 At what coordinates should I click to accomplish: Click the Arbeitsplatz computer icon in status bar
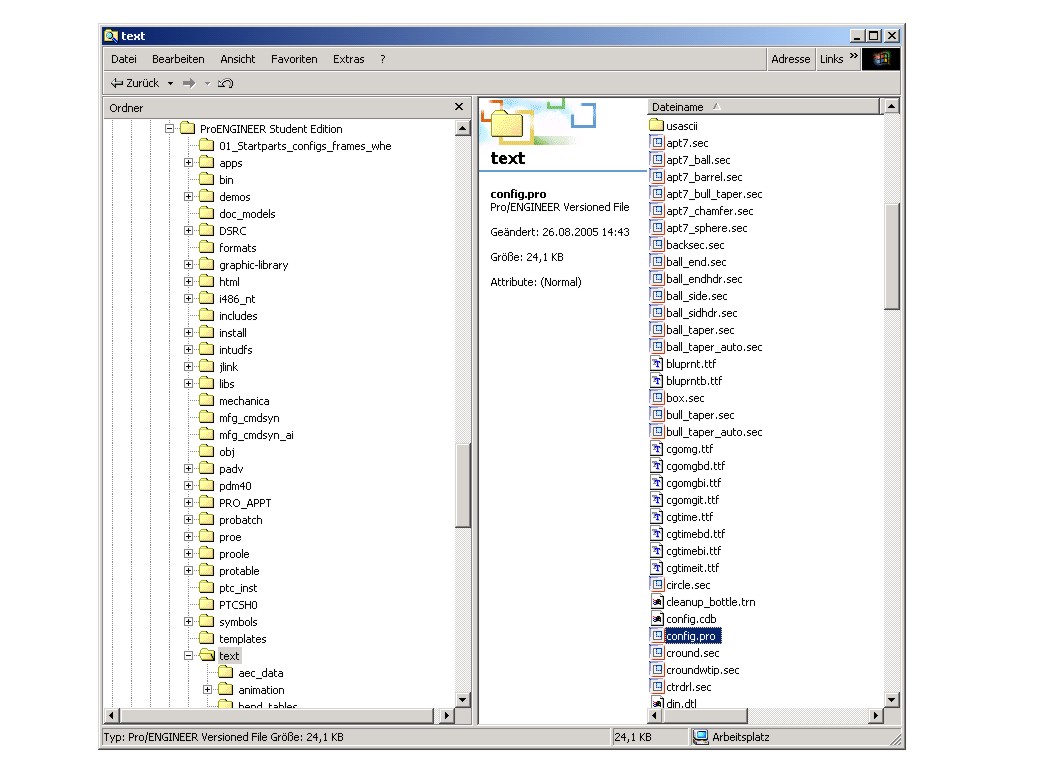coord(700,737)
